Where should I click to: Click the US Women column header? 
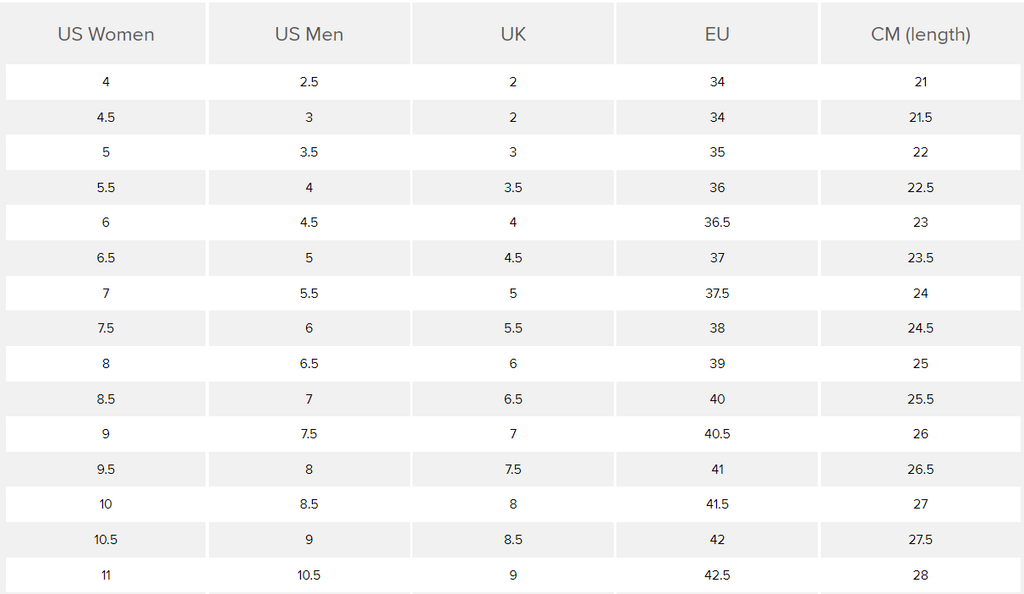(x=106, y=34)
